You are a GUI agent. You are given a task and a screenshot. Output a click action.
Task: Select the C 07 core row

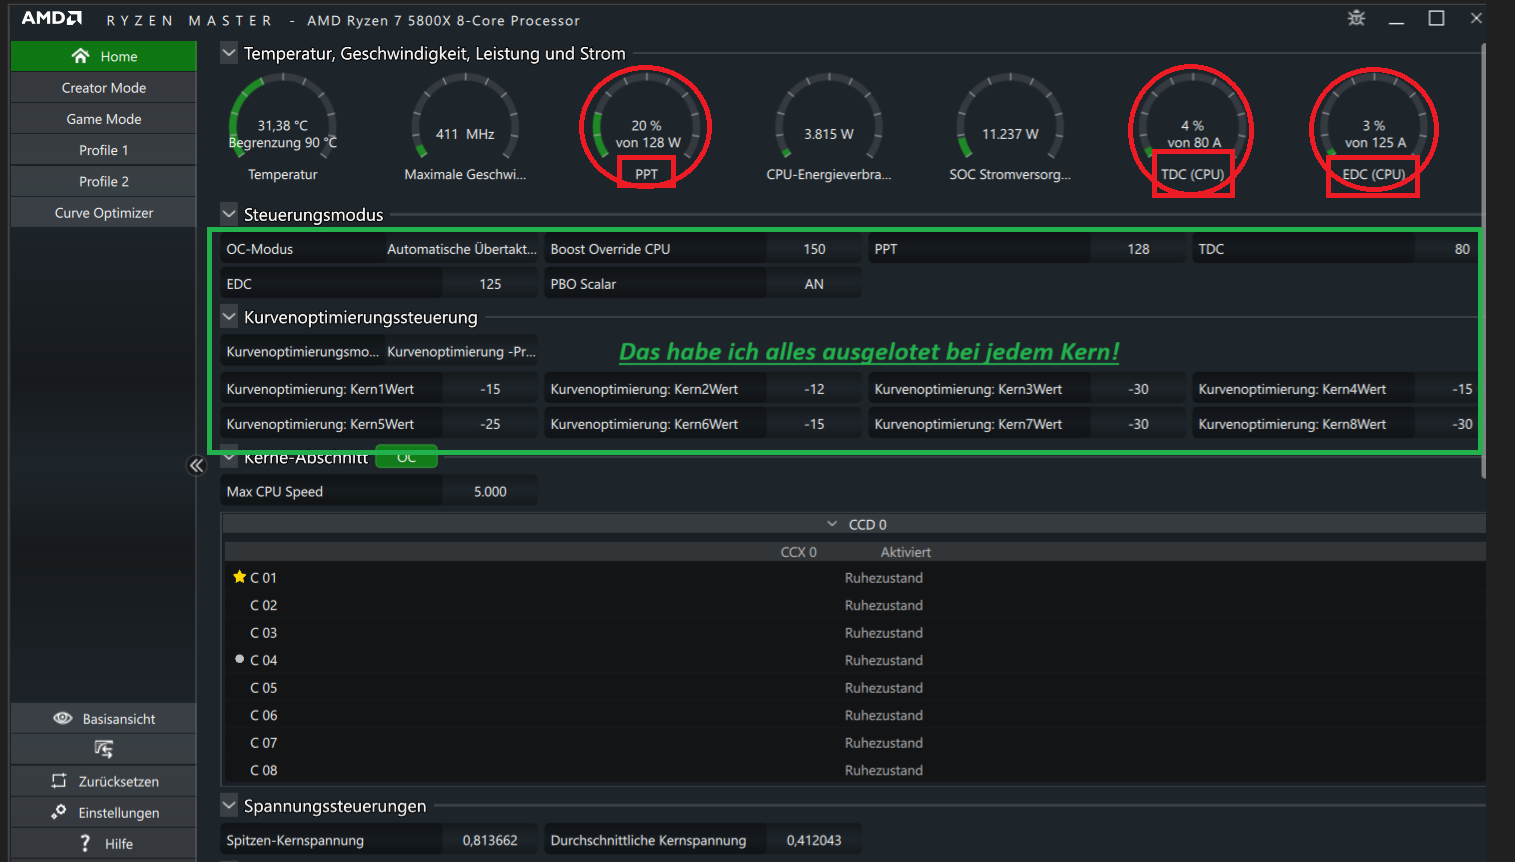854,742
